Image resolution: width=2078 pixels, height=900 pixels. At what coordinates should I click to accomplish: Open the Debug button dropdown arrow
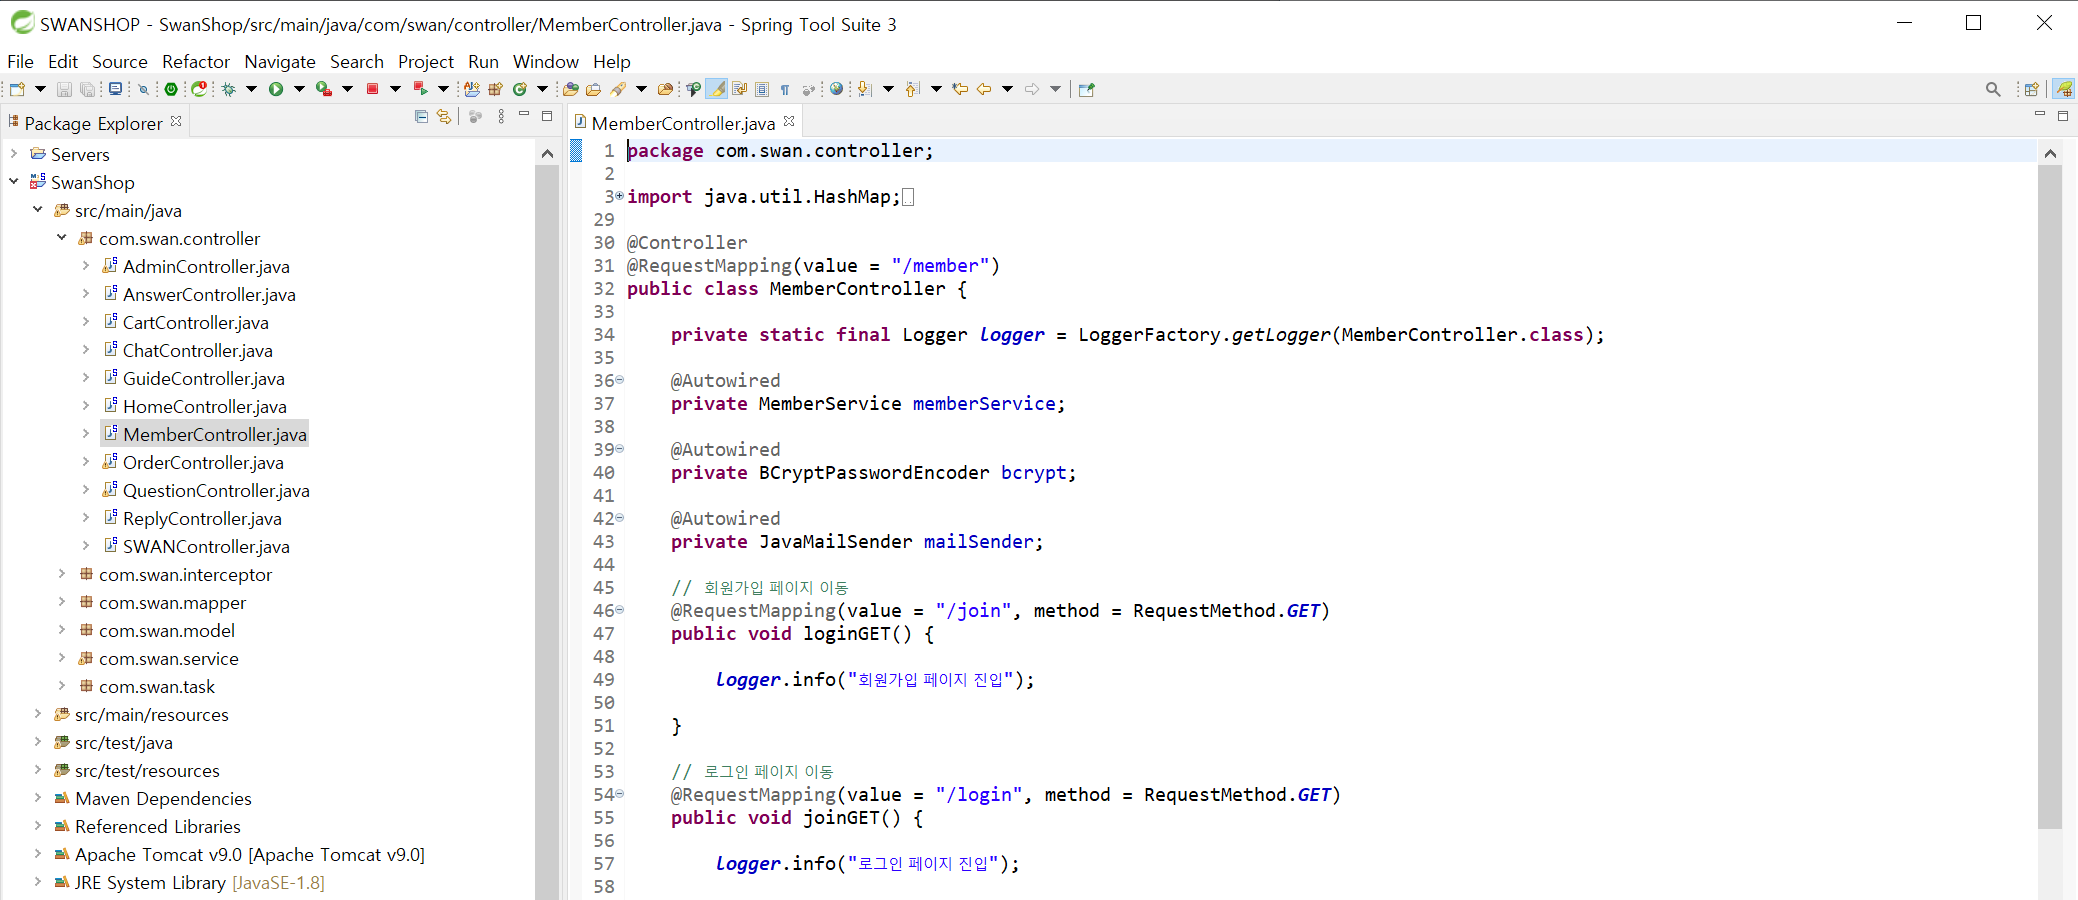pyautogui.click(x=251, y=89)
